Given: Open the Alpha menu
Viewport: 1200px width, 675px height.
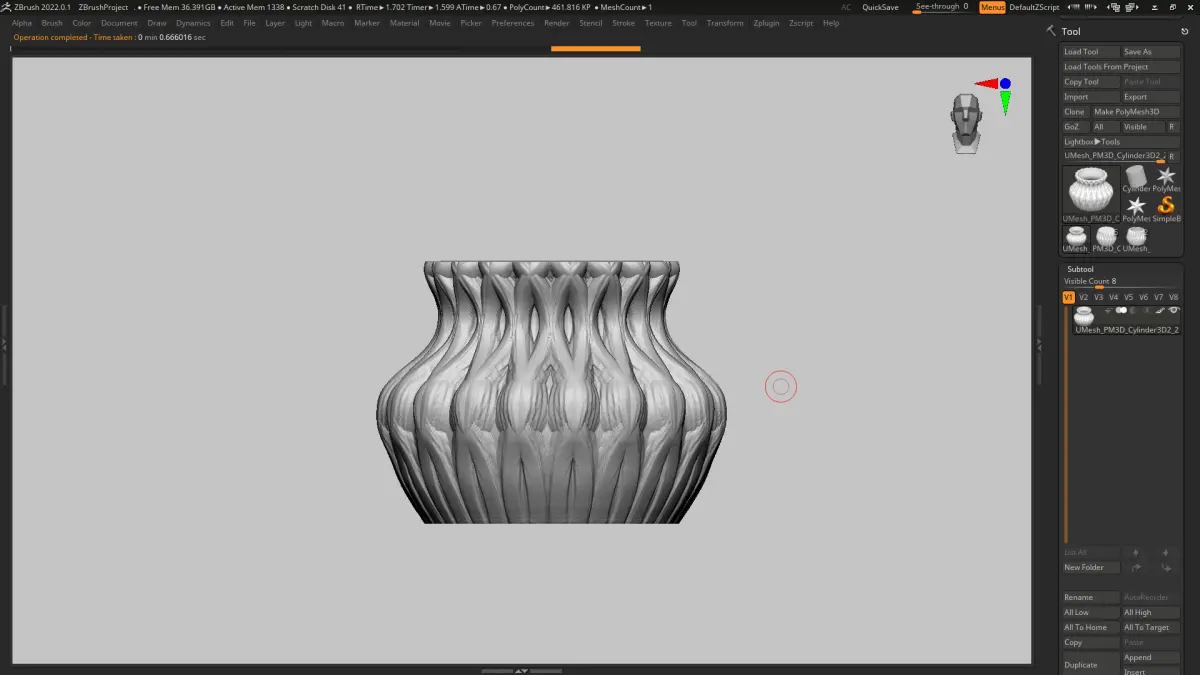Looking at the screenshot, I should [x=22, y=23].
